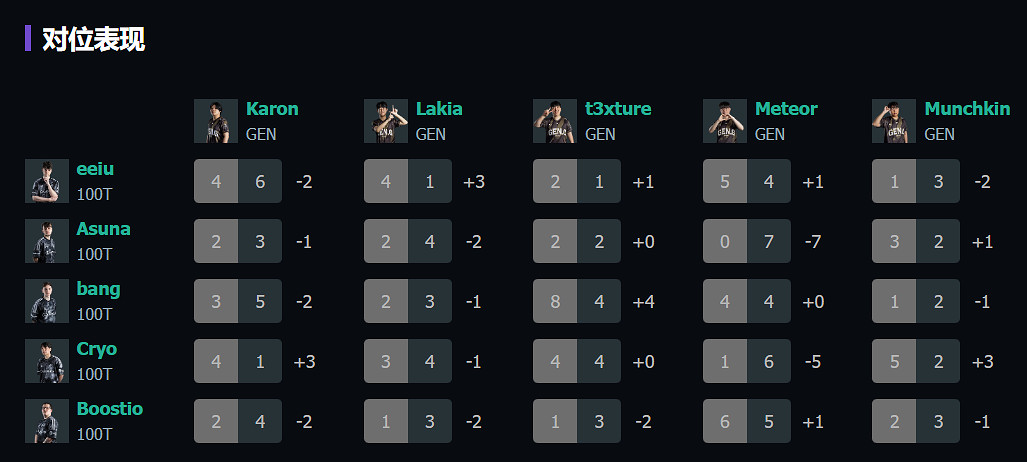This screenshot has width=1027, height=462.
Task: Click Boostio's player portrait photo
Action: pos(47,421)
